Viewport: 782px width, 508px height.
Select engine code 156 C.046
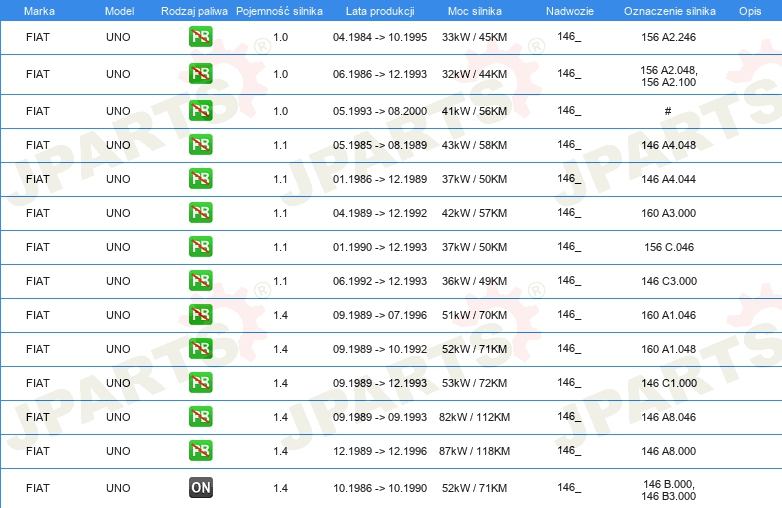tap(669, 247)
